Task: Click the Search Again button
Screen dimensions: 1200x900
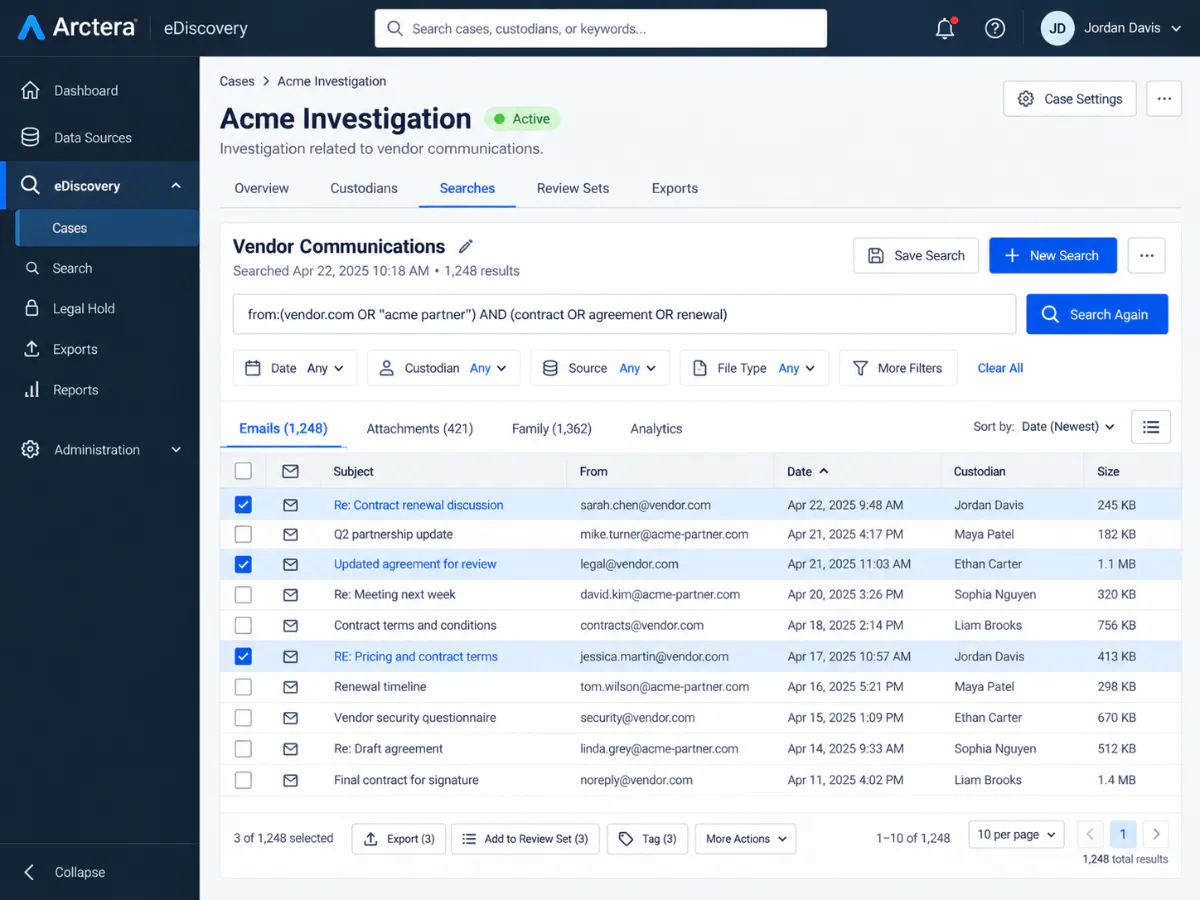Action: point(1097,314)
